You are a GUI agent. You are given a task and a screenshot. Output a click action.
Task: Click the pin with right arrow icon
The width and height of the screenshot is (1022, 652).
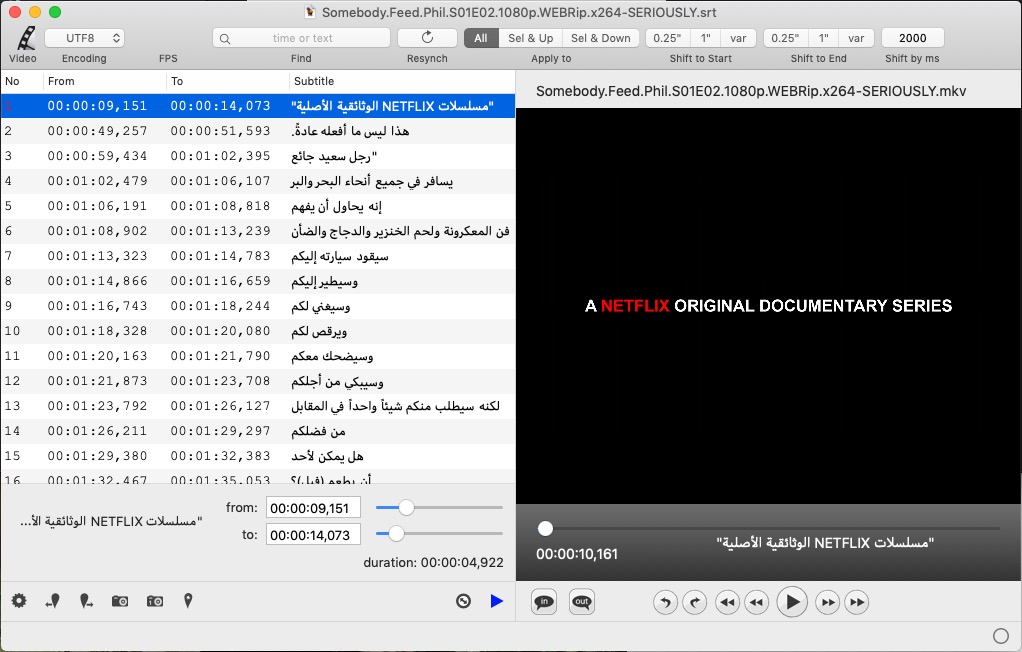coord(86,600)
